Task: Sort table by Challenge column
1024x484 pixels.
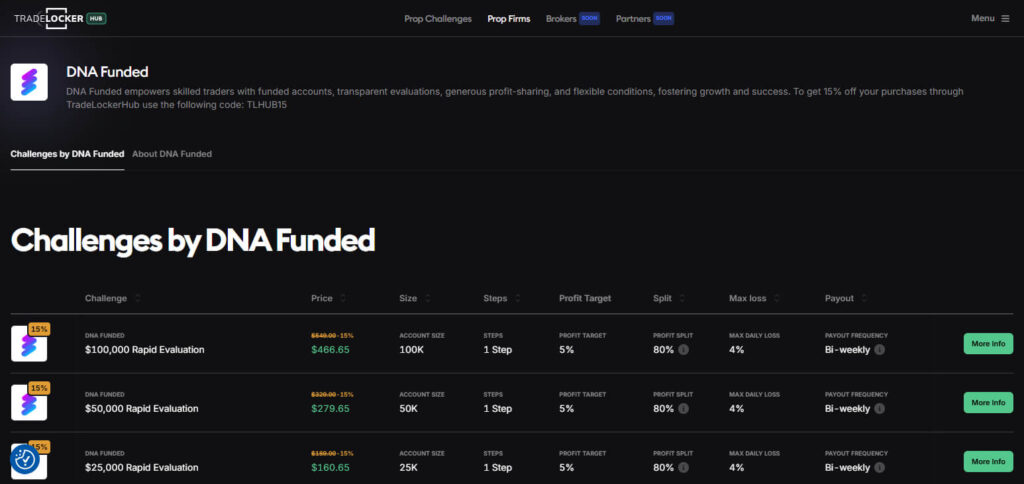Action: (137, 298)
